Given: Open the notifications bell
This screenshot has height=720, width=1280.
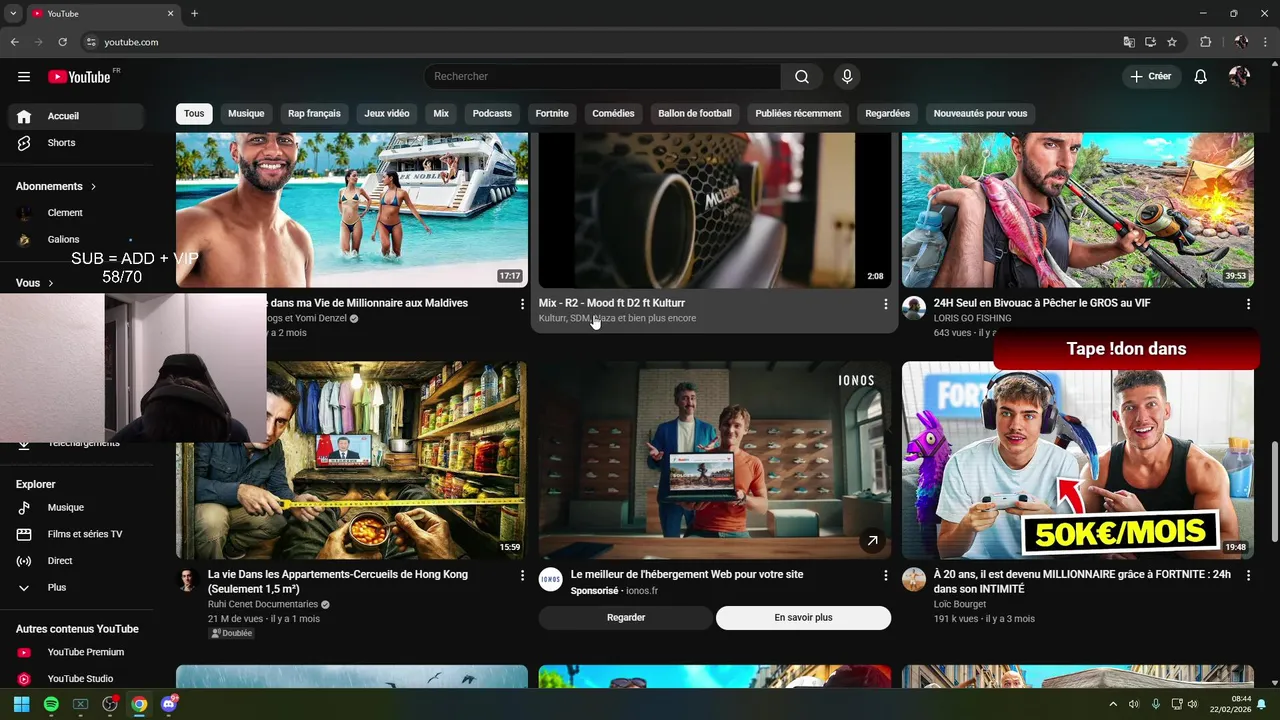Looking at the screenshot, I should click(1201, 77).
